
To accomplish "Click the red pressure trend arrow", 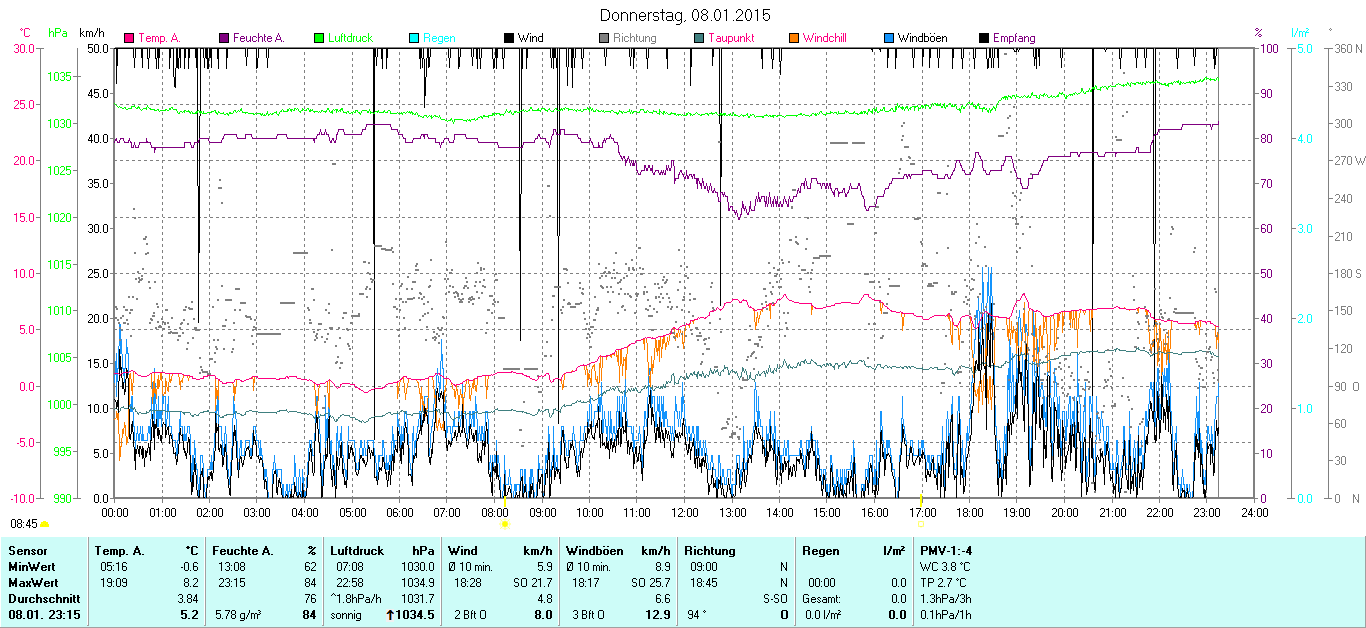I will click(x=390, y=614).
